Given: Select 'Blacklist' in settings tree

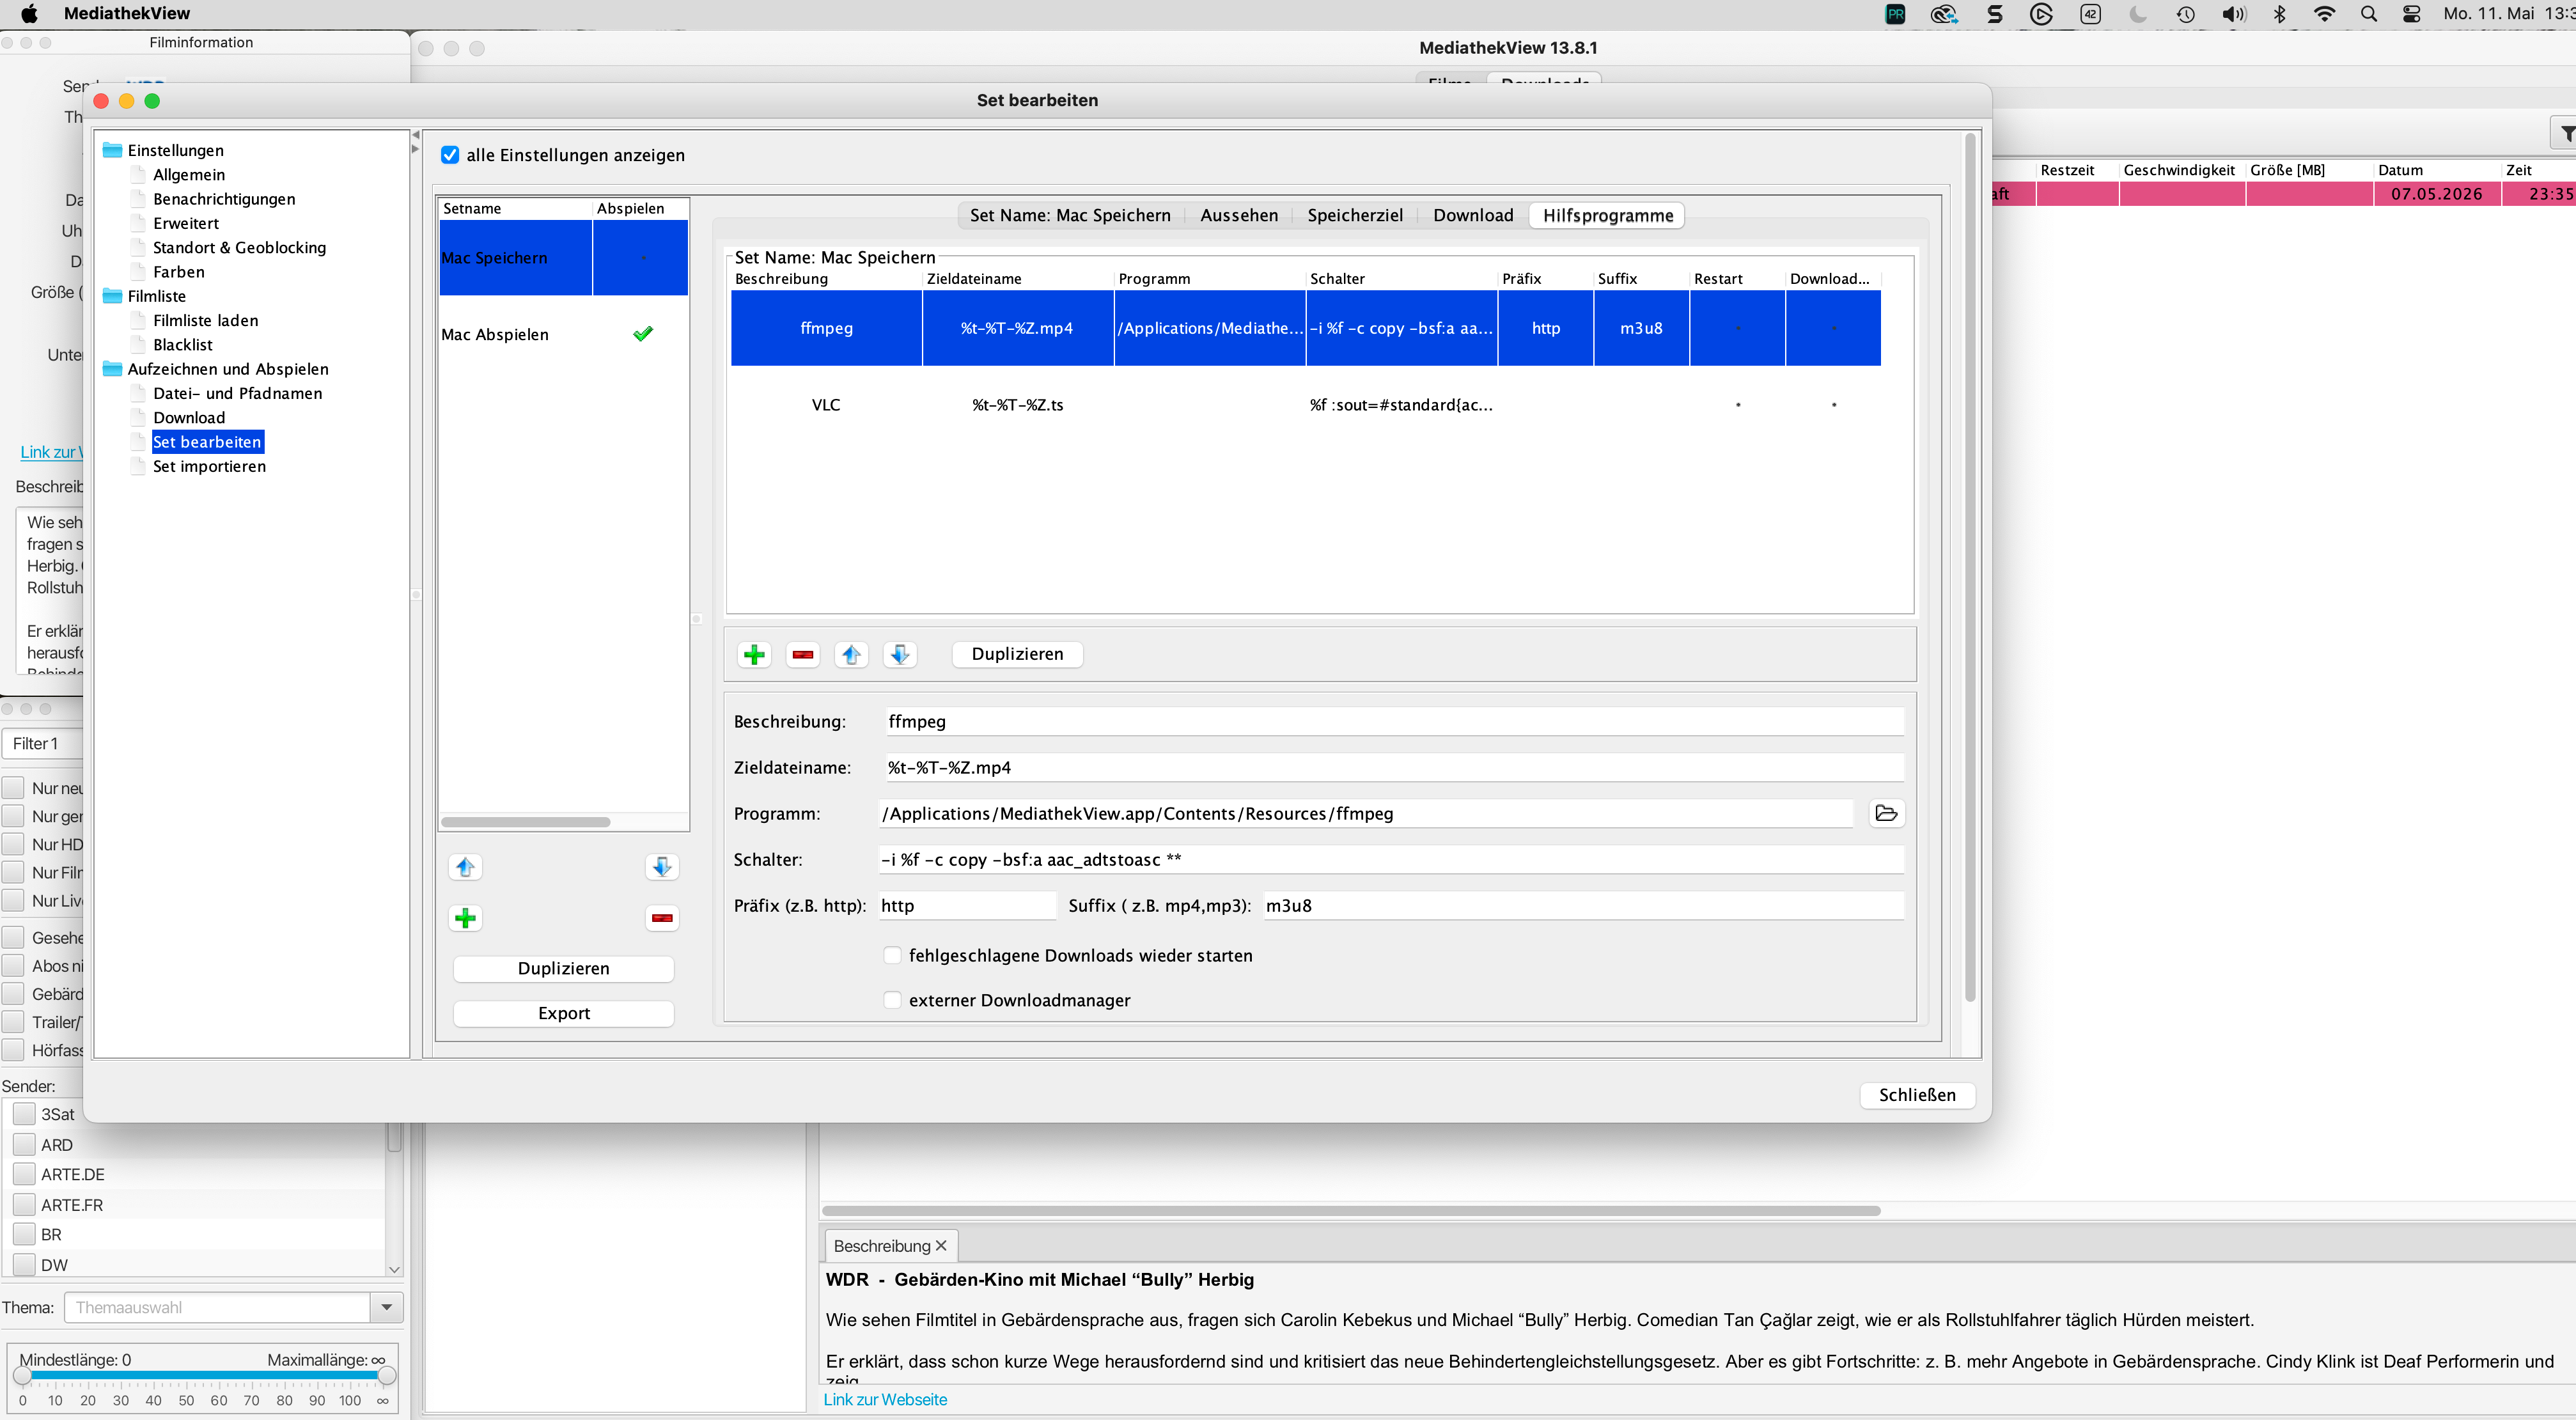Looking at the screenshot, I should coord(183,345).
